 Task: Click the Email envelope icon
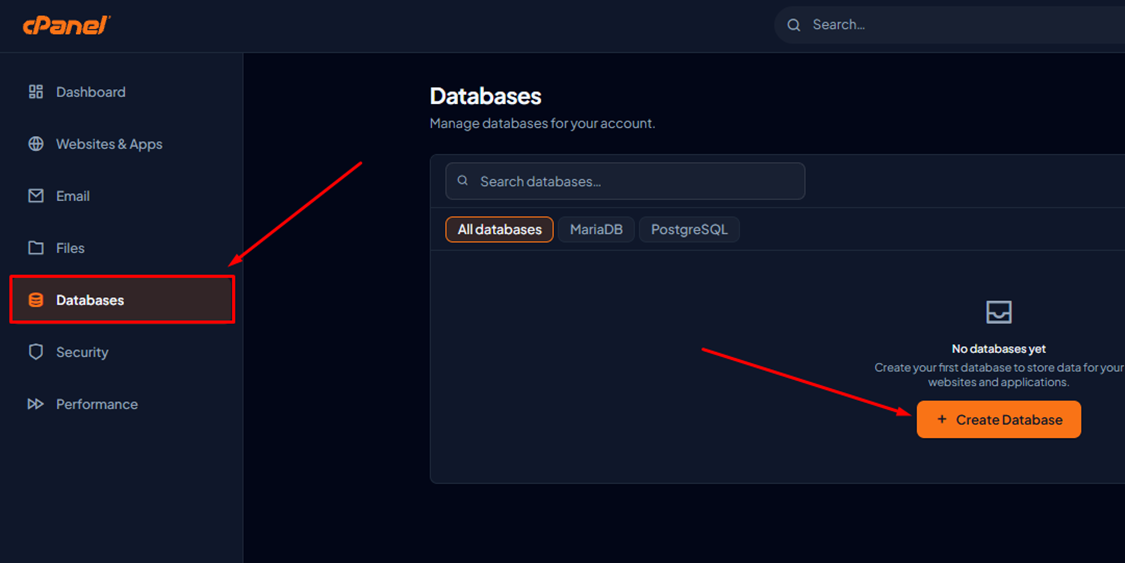pos(36,196)
